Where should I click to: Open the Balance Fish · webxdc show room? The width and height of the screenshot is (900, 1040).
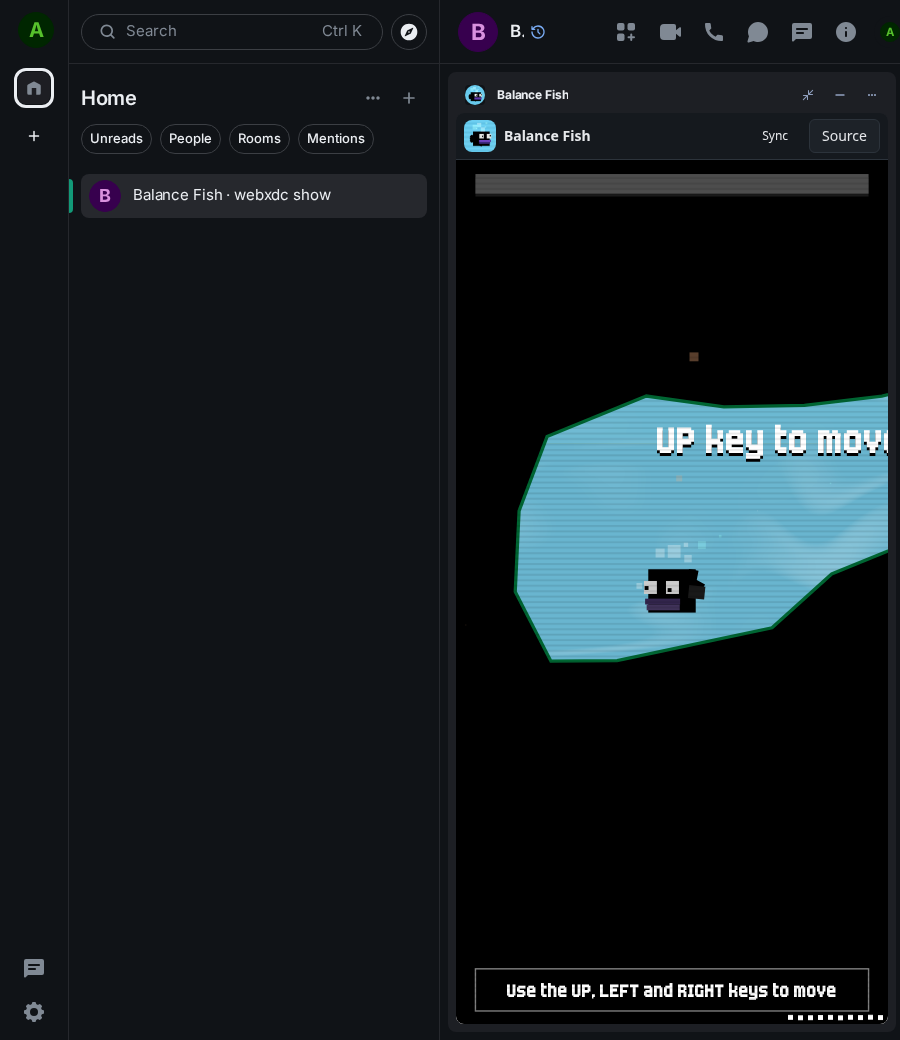254,196
